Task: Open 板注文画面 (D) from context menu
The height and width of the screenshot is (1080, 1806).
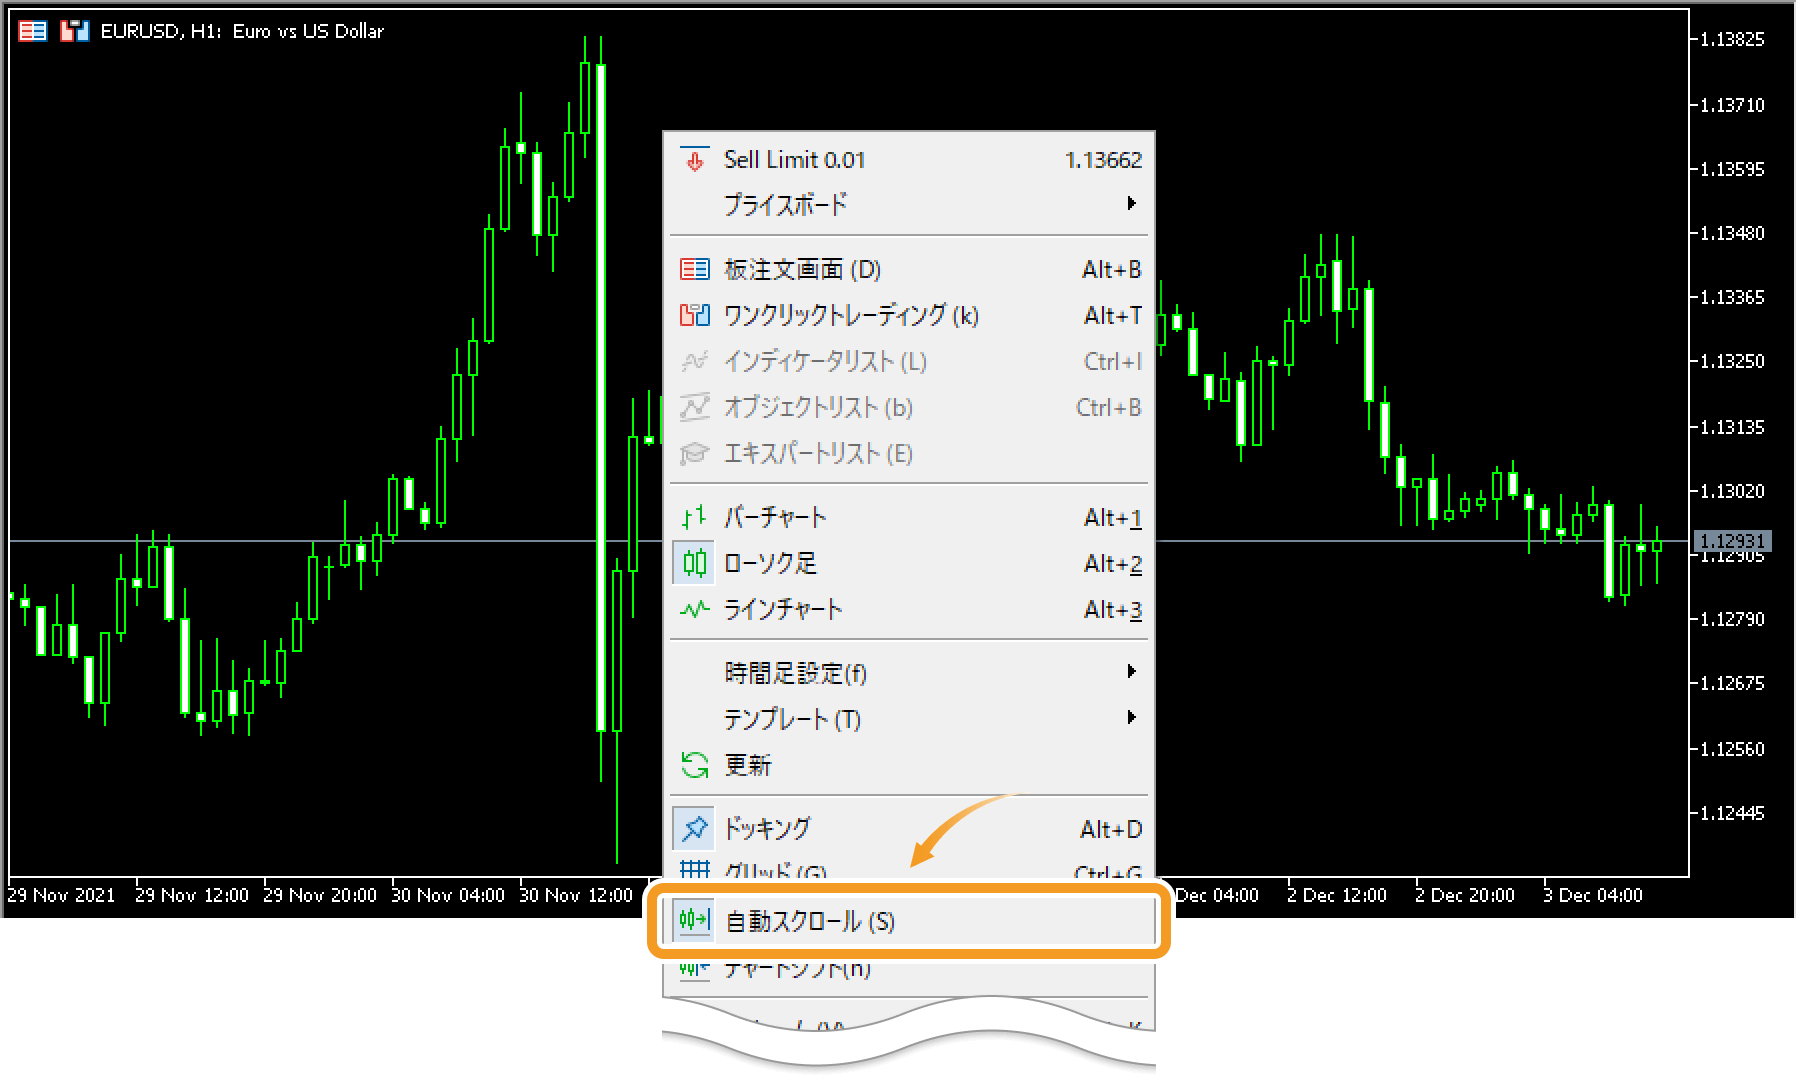Action: point(909,269)
